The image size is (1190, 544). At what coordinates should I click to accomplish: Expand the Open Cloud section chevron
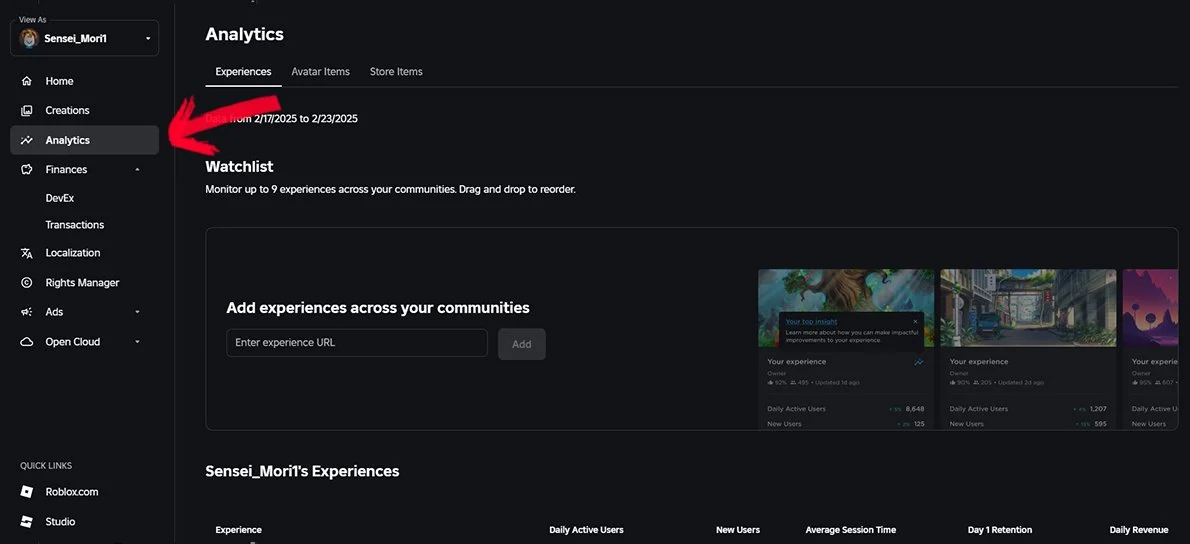click(x=137, y=342)
